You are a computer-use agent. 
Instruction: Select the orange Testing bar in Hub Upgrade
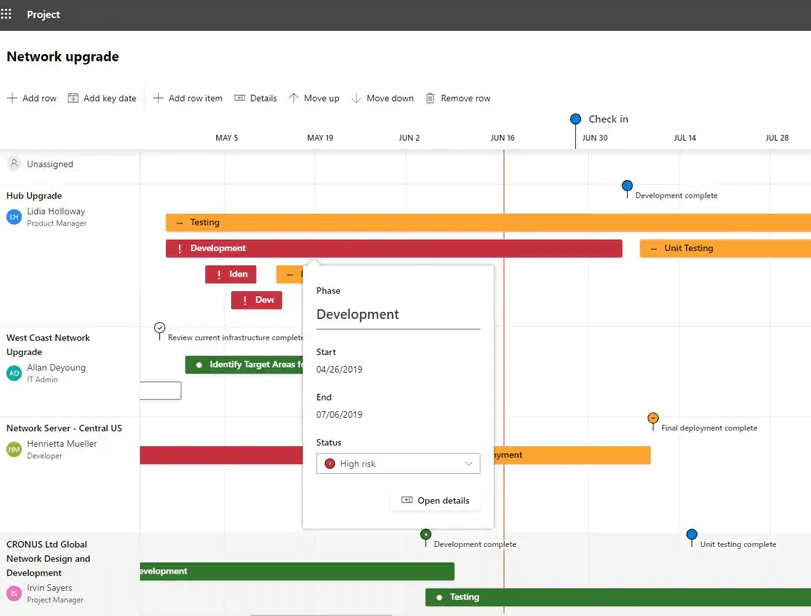[488, 222]
